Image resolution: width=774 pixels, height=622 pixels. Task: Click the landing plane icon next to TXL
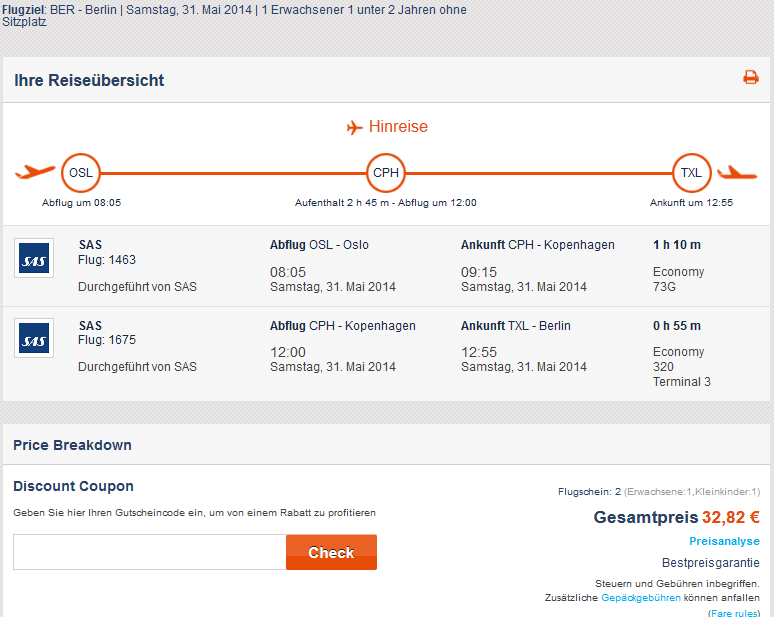coord(737,173)
